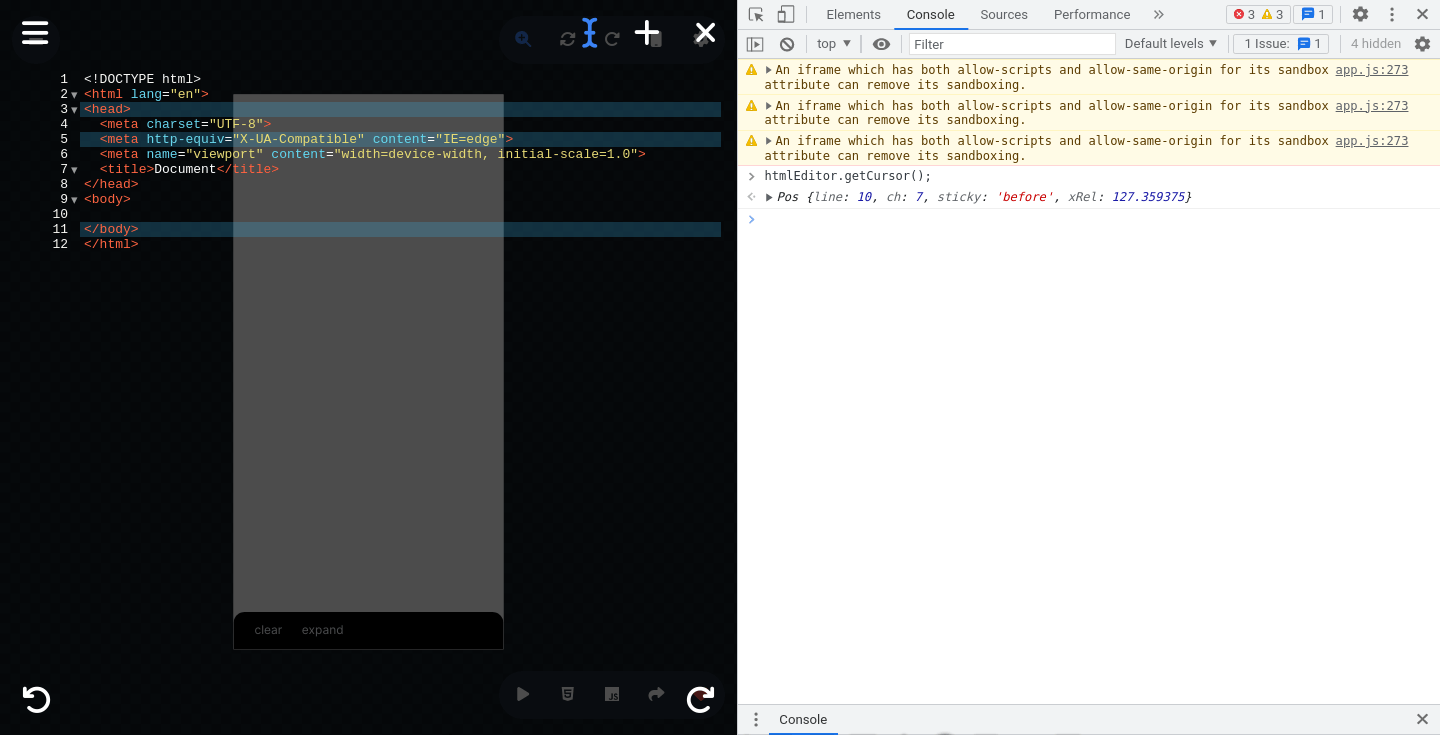The width and height of the screenshot is (1440, 735).
Task: Toggle inspect element mode
Action: 757,15
